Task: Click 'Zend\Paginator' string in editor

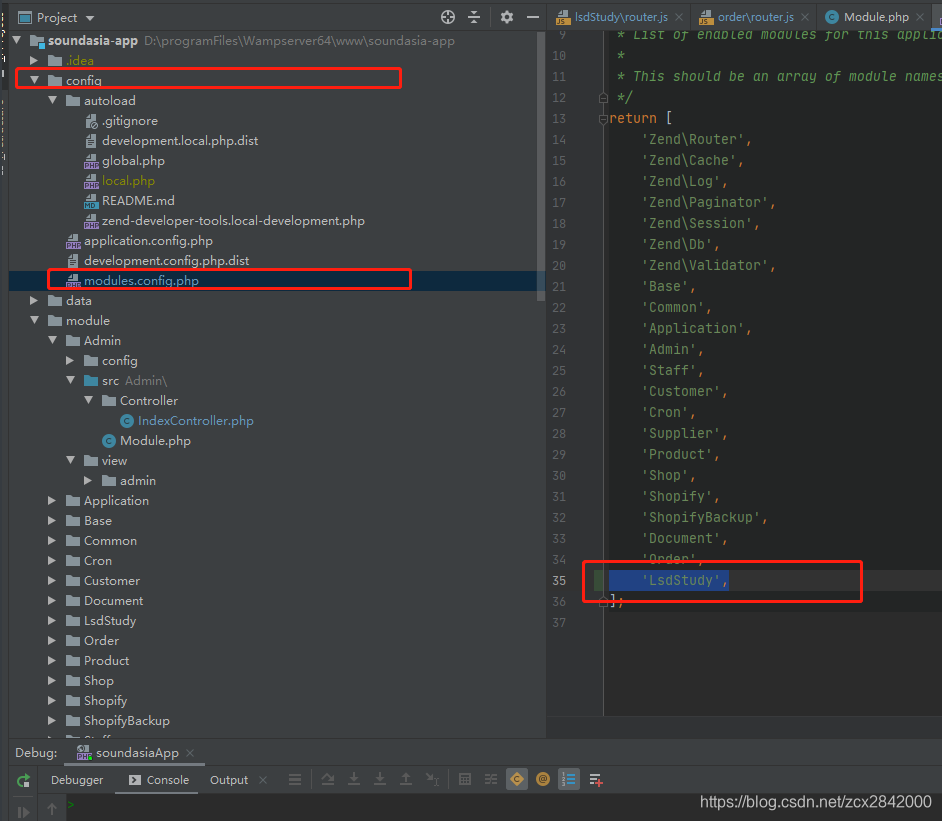Action: [x=705, y=202]
